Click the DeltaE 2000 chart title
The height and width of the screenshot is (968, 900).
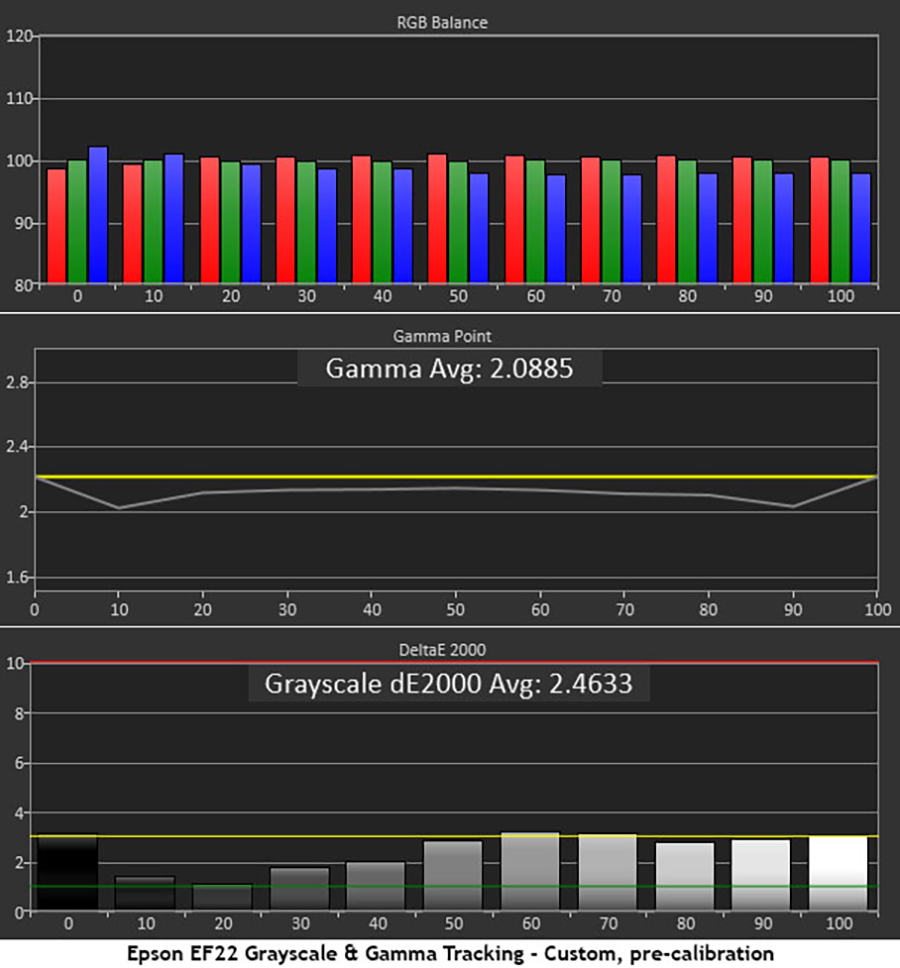442,650
